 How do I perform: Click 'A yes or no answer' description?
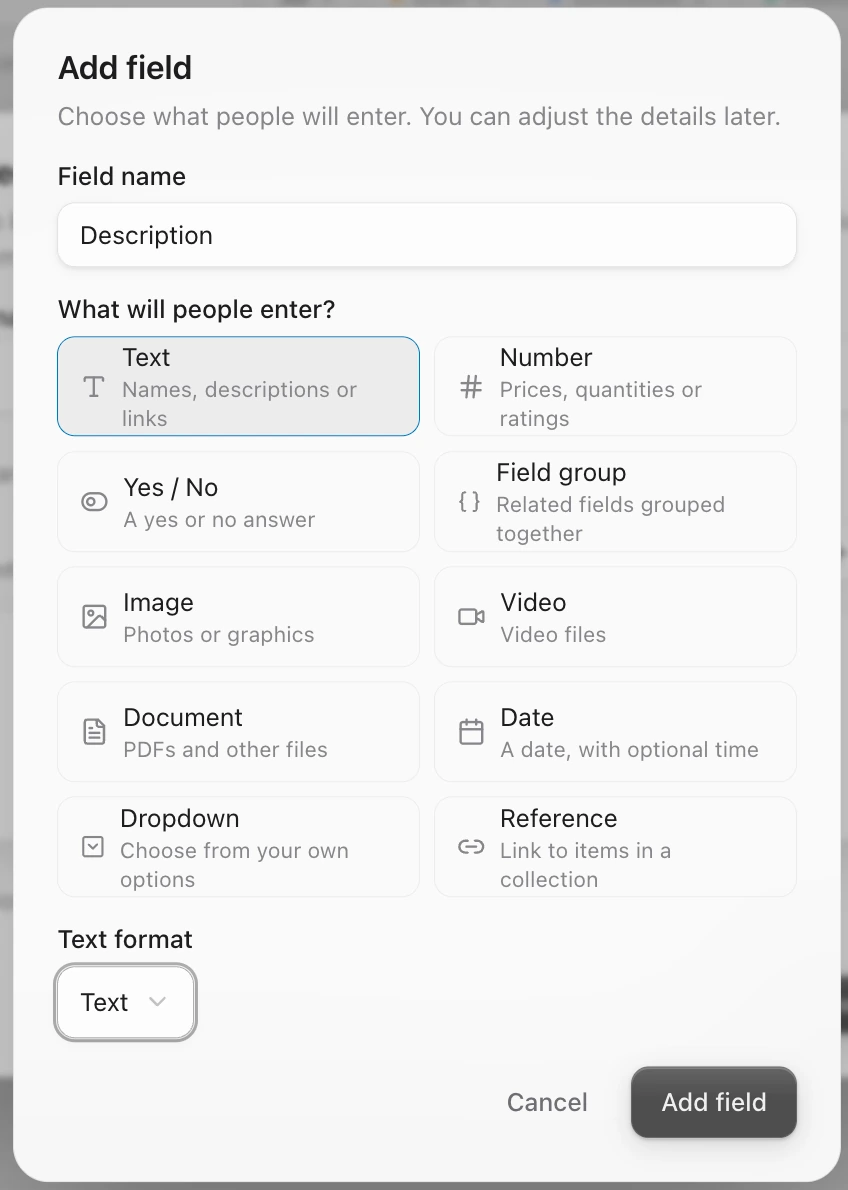pyautogui.click(x=219, y=520)
